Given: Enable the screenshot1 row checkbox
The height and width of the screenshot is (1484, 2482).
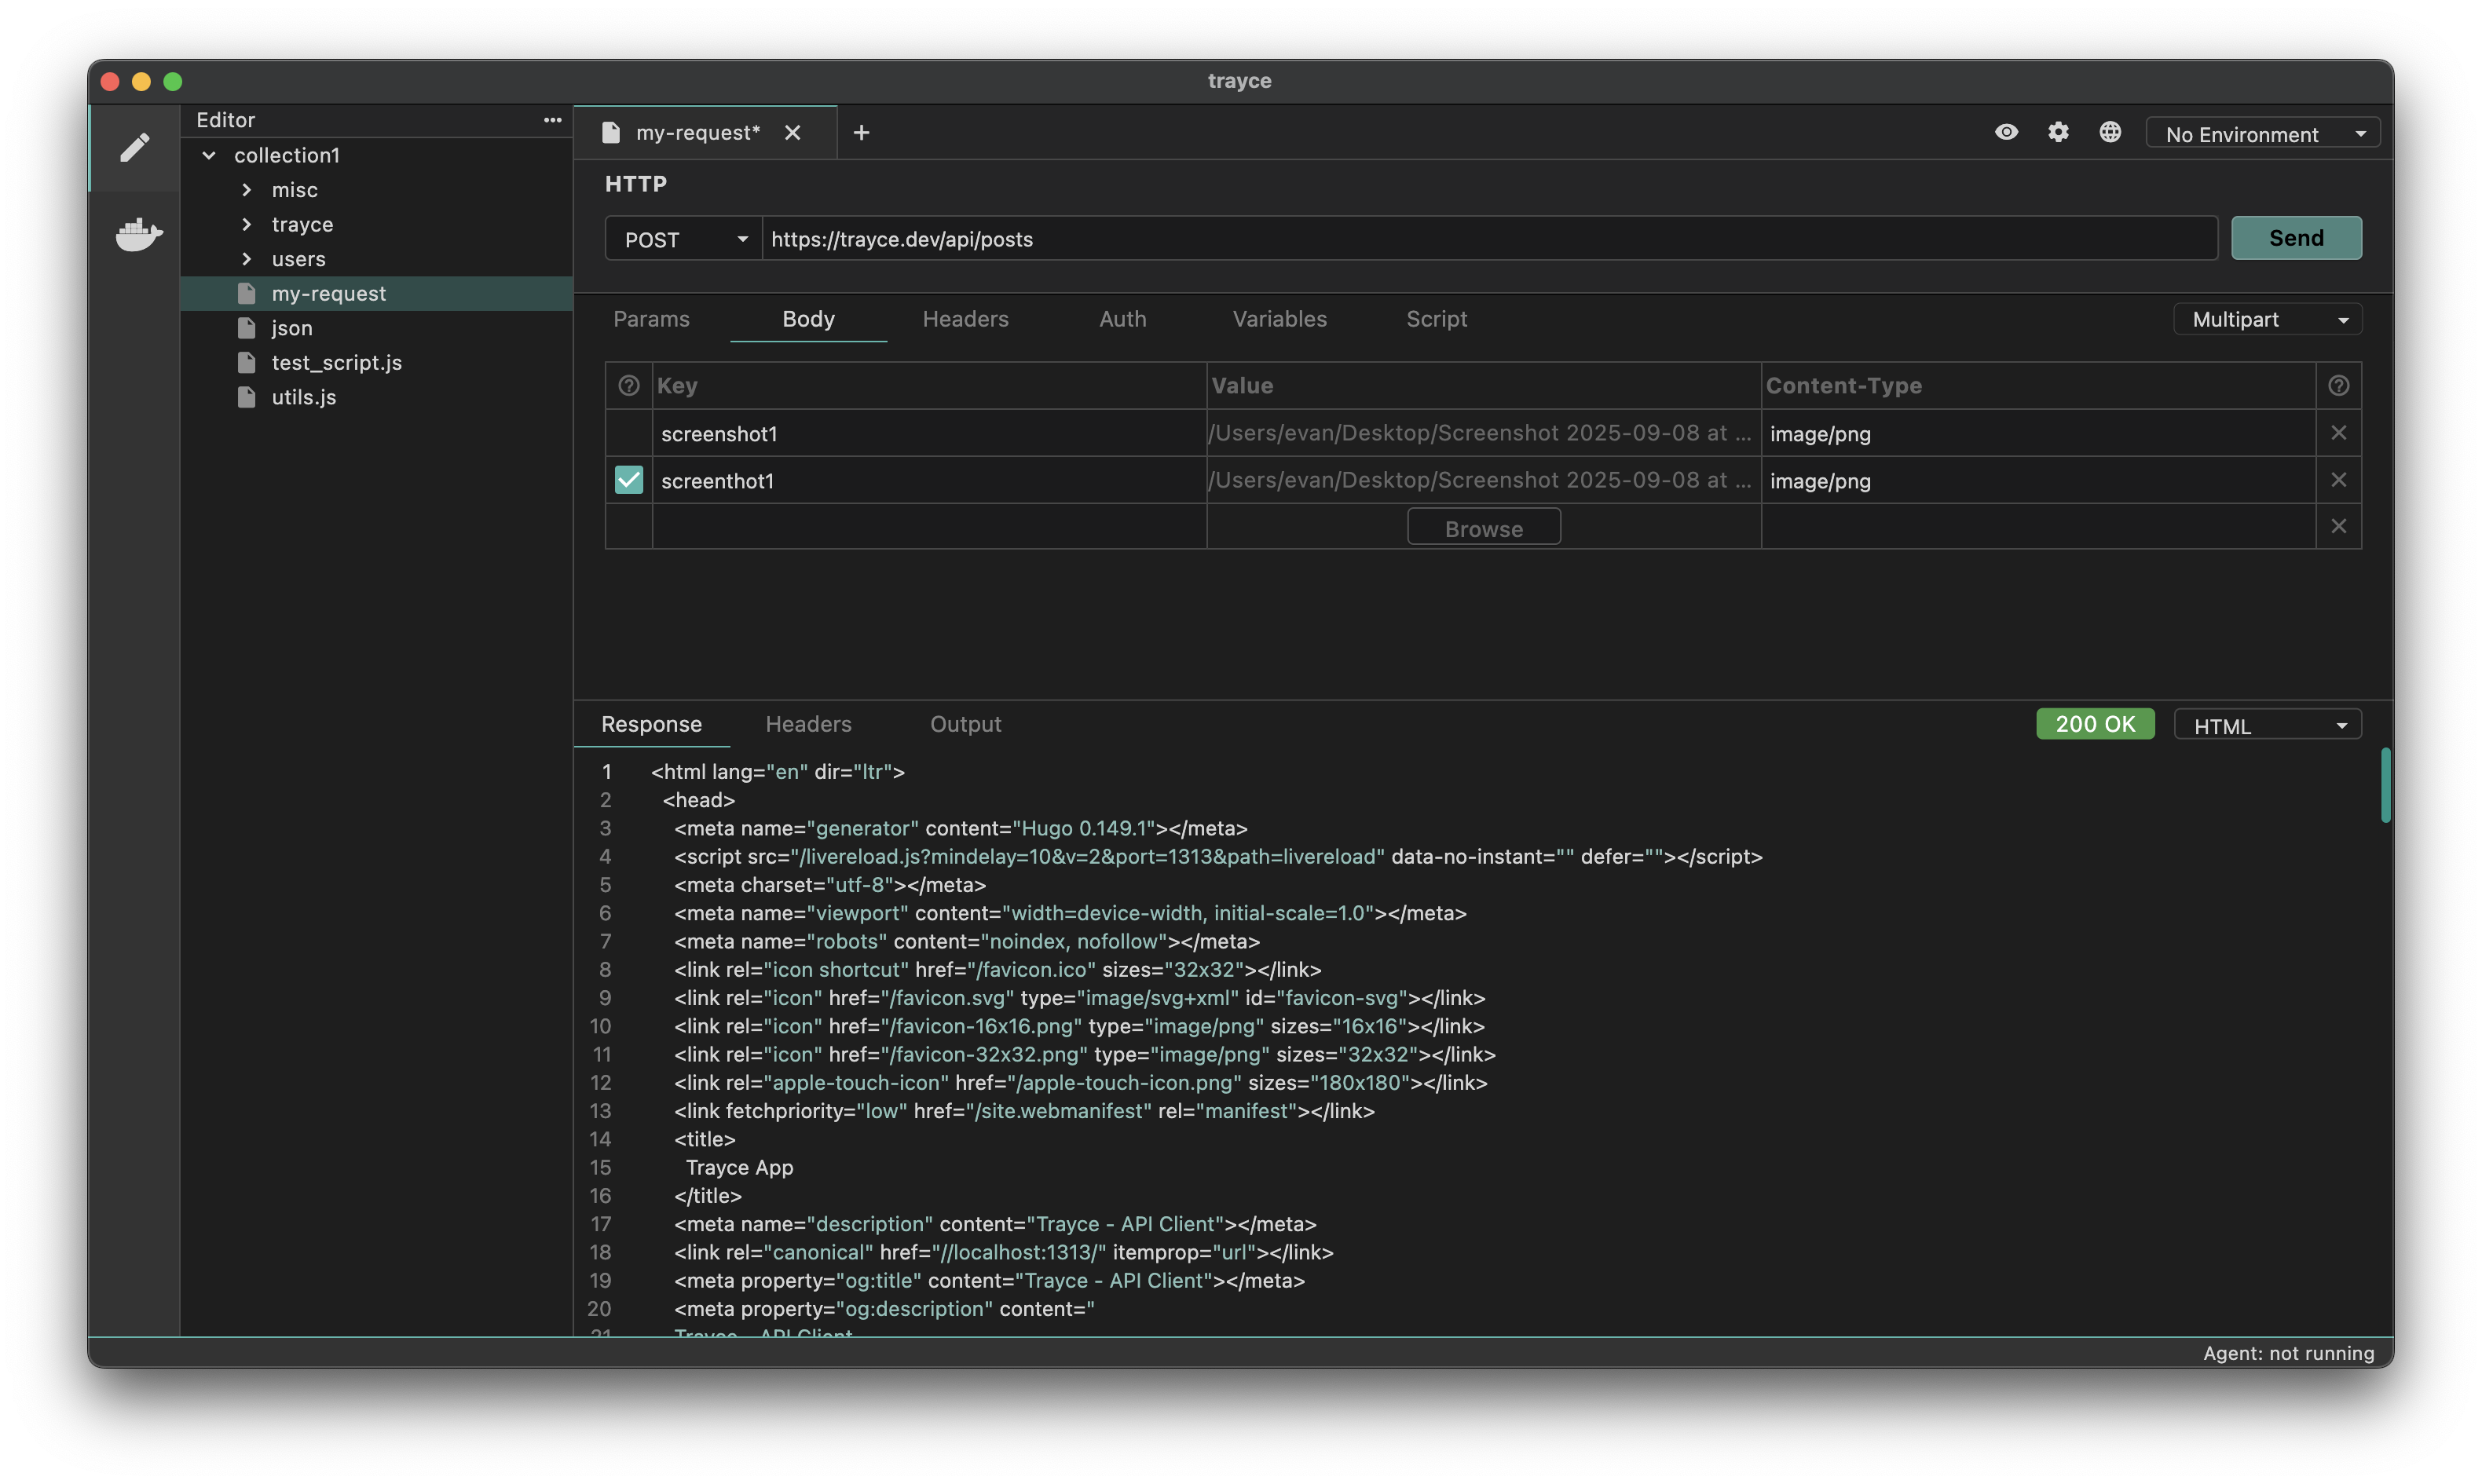Looking at the screenshot, I should tap(629, 433).
